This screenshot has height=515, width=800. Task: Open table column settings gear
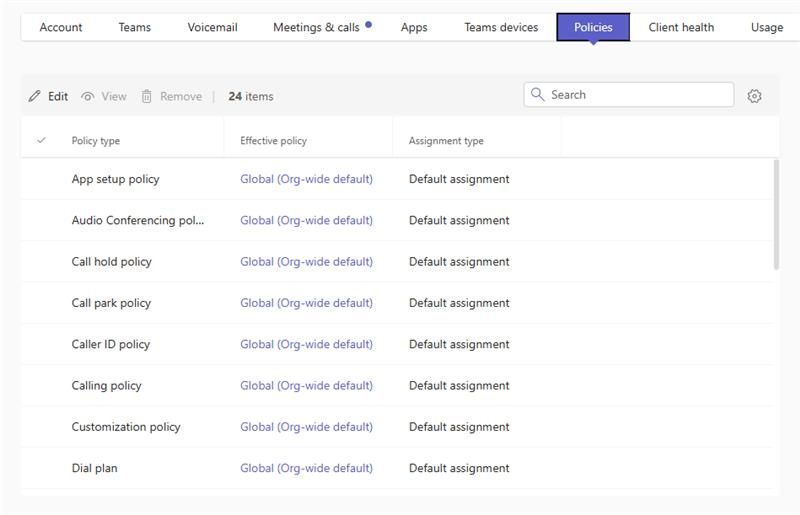[755, 96]
